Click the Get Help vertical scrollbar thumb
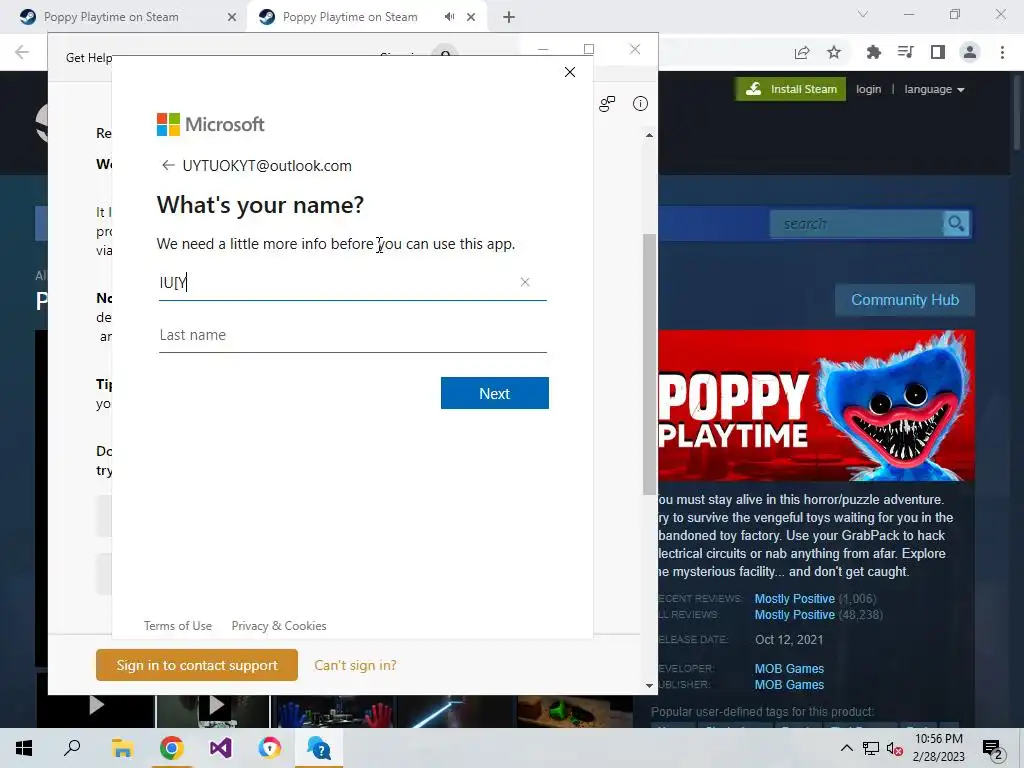The height and width of the screenshot is (768, 1024). tap(649, 364)
